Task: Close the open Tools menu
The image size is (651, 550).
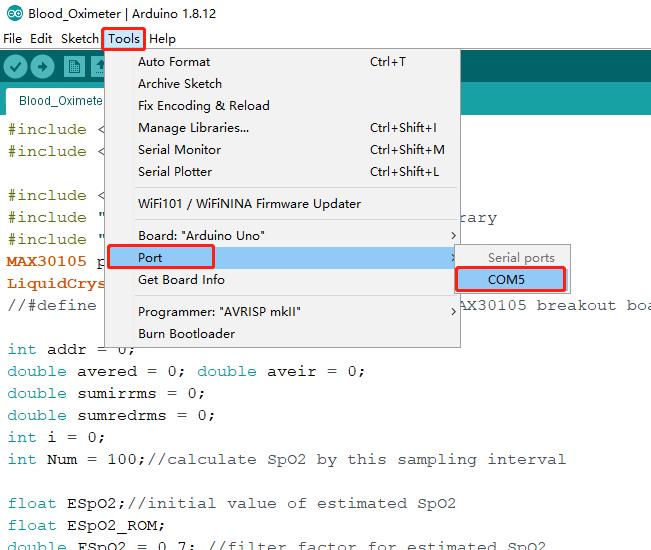Action: pos(125,39)
